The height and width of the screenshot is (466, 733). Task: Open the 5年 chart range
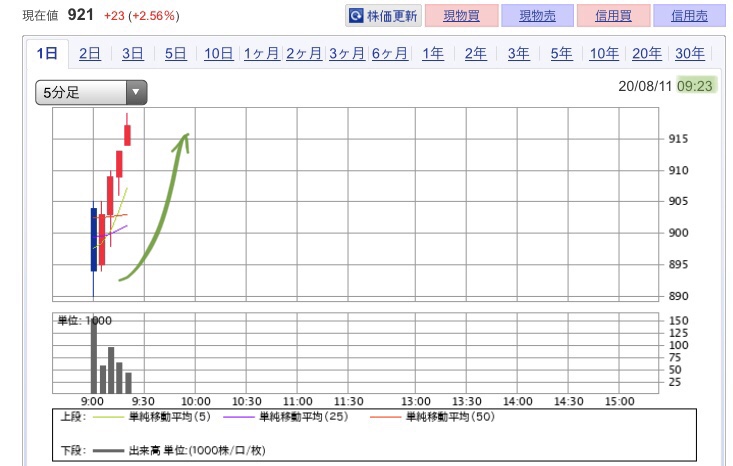[561, 53]
